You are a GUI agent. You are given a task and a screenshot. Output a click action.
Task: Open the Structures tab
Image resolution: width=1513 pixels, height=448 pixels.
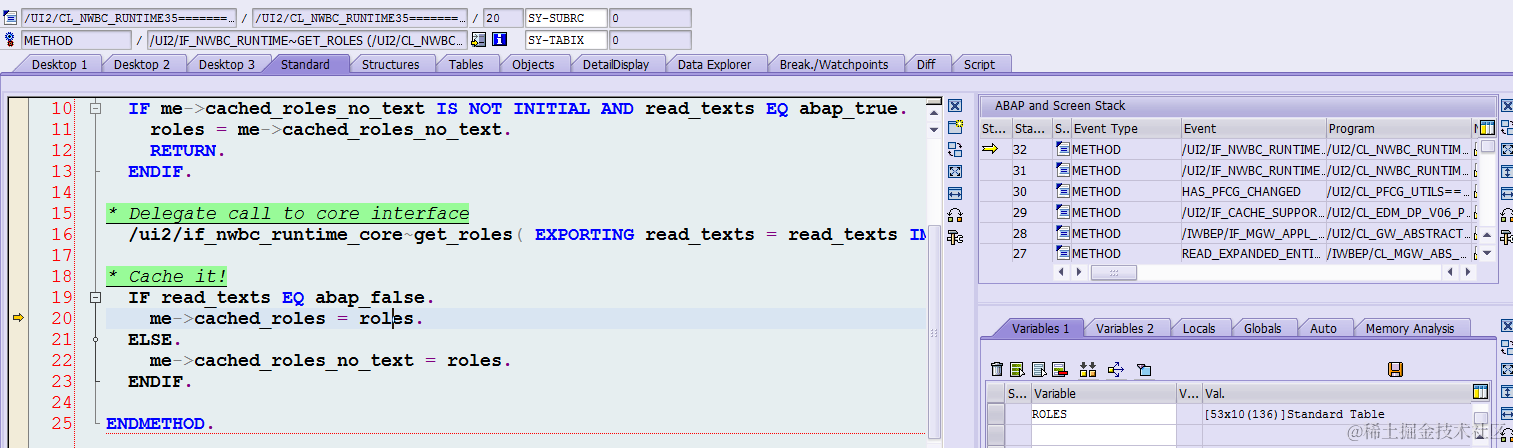coord(390,64)
